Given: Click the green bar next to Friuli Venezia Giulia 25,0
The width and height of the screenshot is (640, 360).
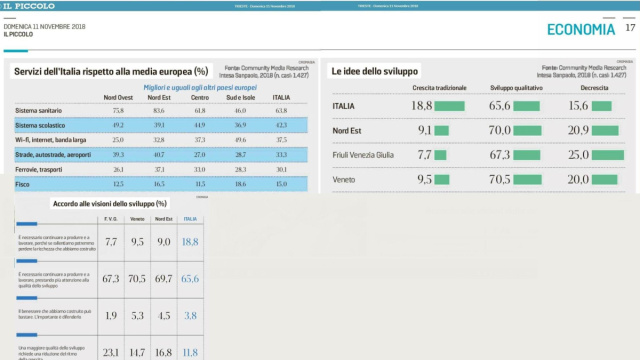Looking at the screenshot, I should pos(608,155).
